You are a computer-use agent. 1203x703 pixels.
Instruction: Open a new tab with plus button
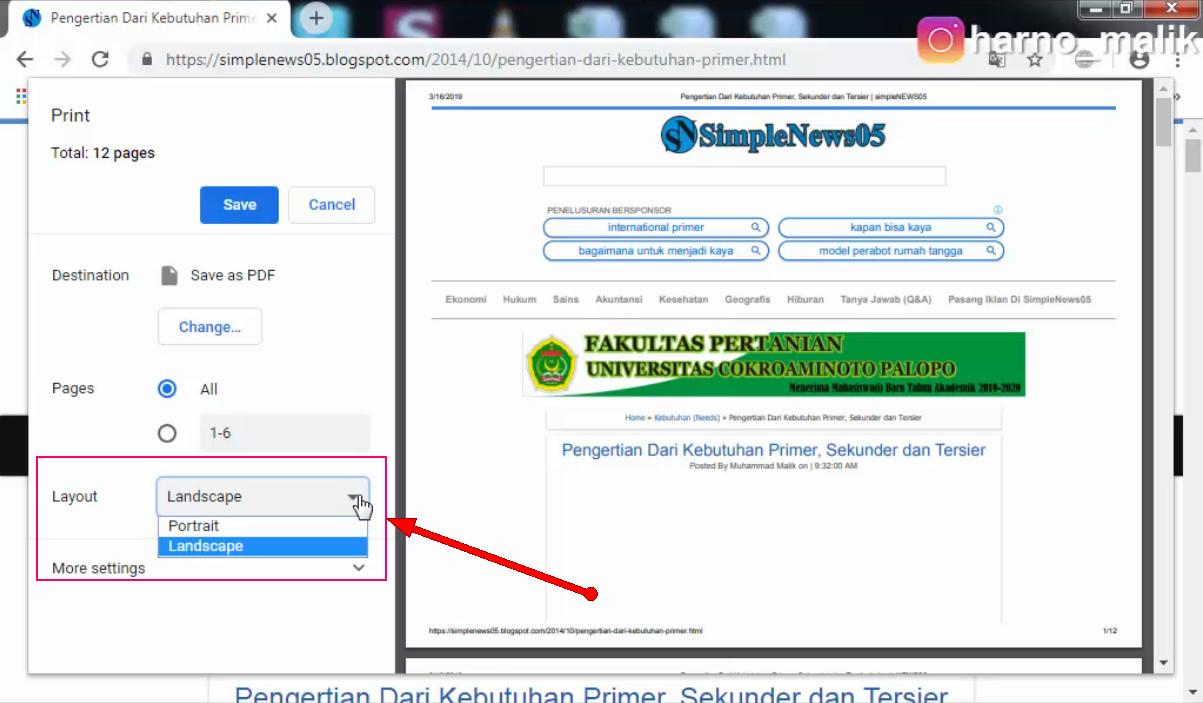[316, 18]
